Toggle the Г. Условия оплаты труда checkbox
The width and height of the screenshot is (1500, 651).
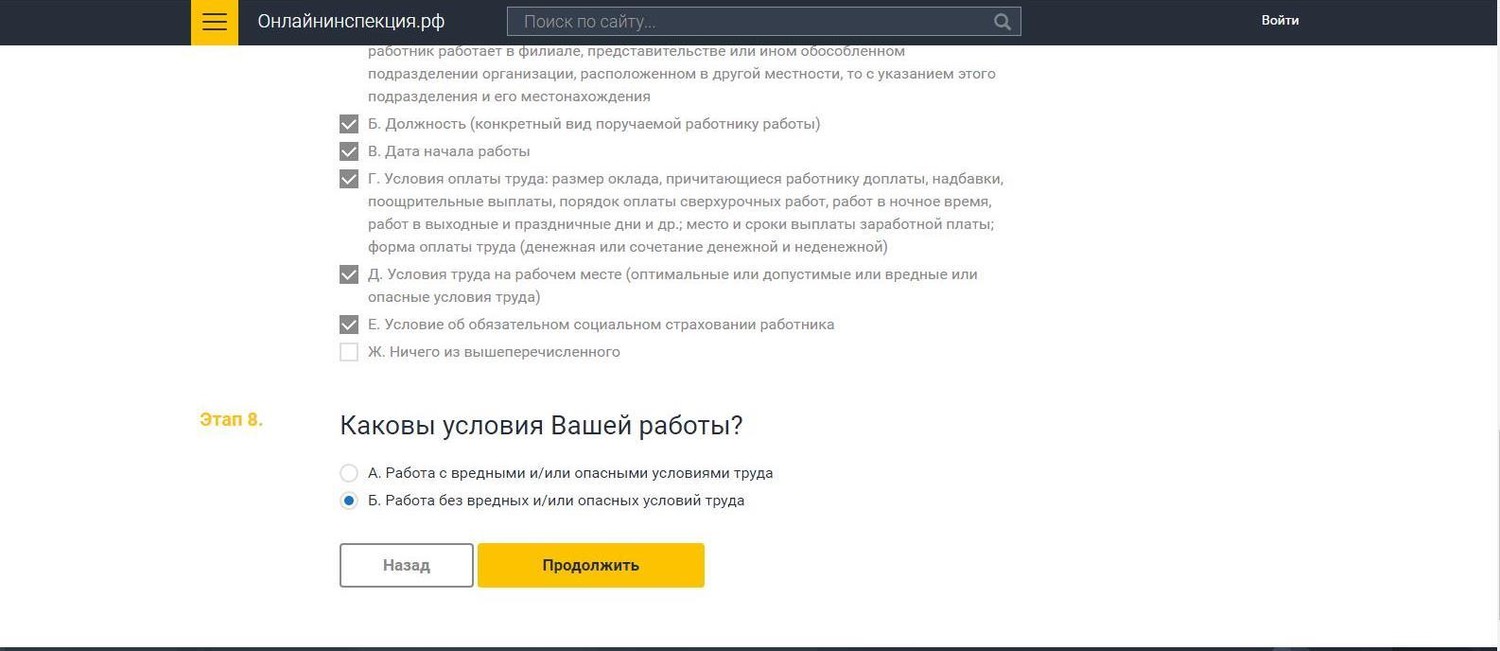click(349, 179)
